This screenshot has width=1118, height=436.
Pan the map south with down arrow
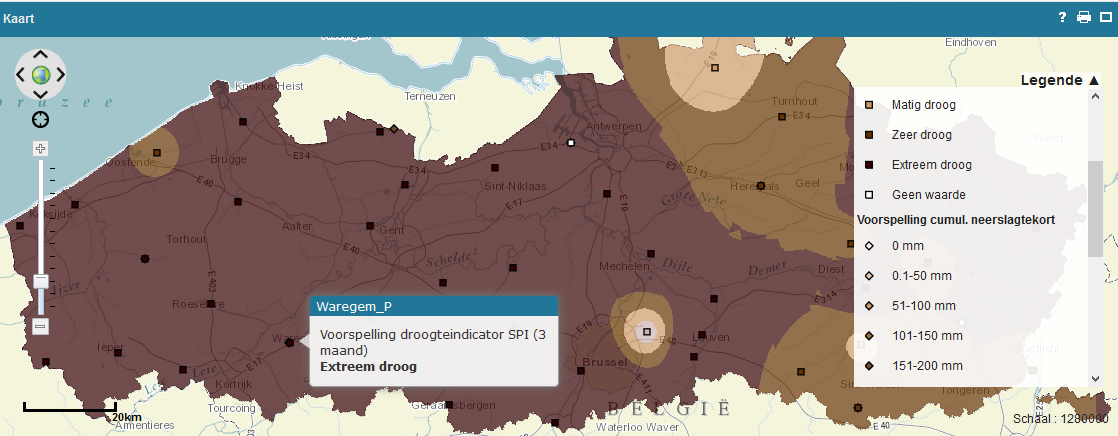[x=40, y=95]
